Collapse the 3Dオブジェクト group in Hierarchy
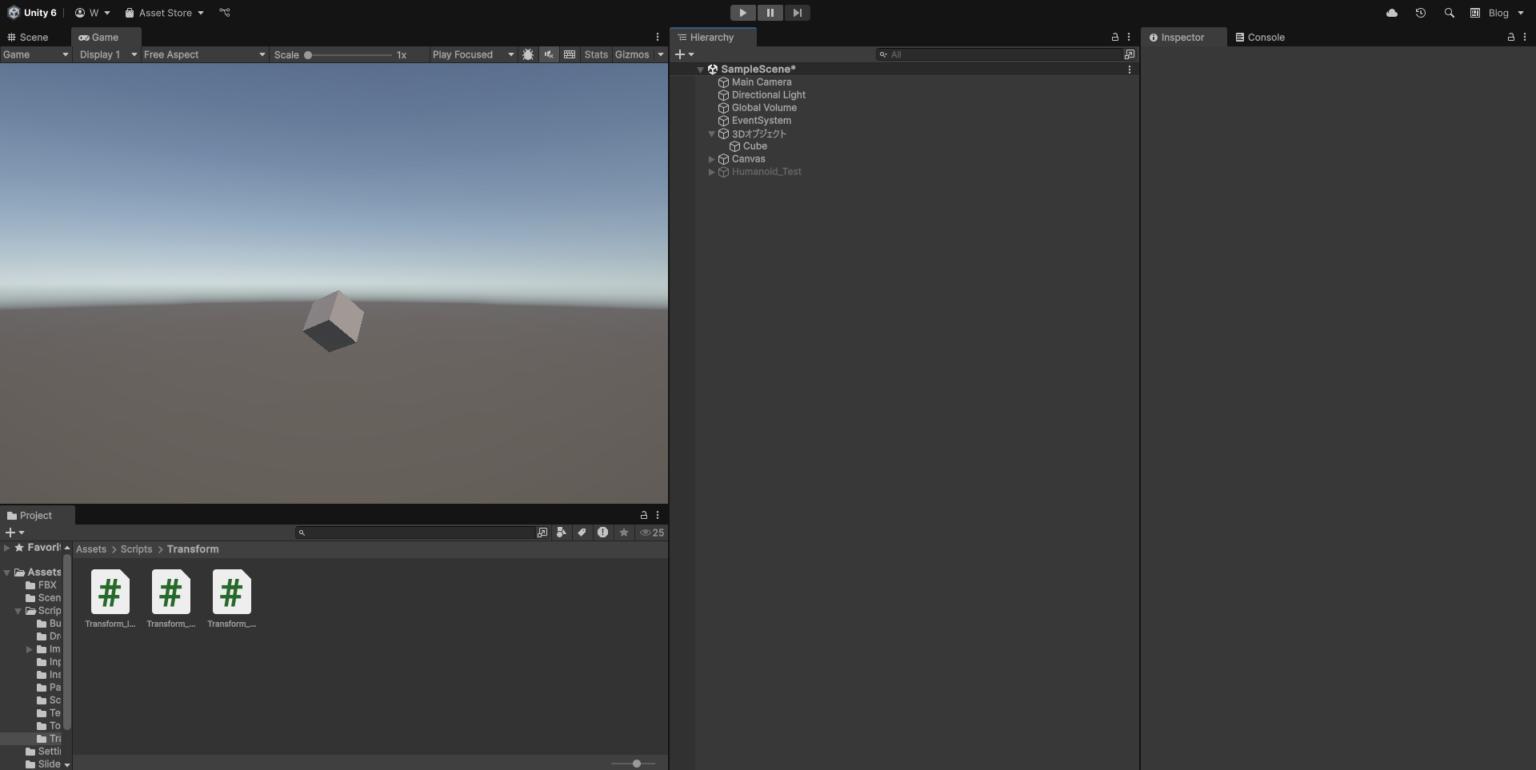 coord(711,133)
